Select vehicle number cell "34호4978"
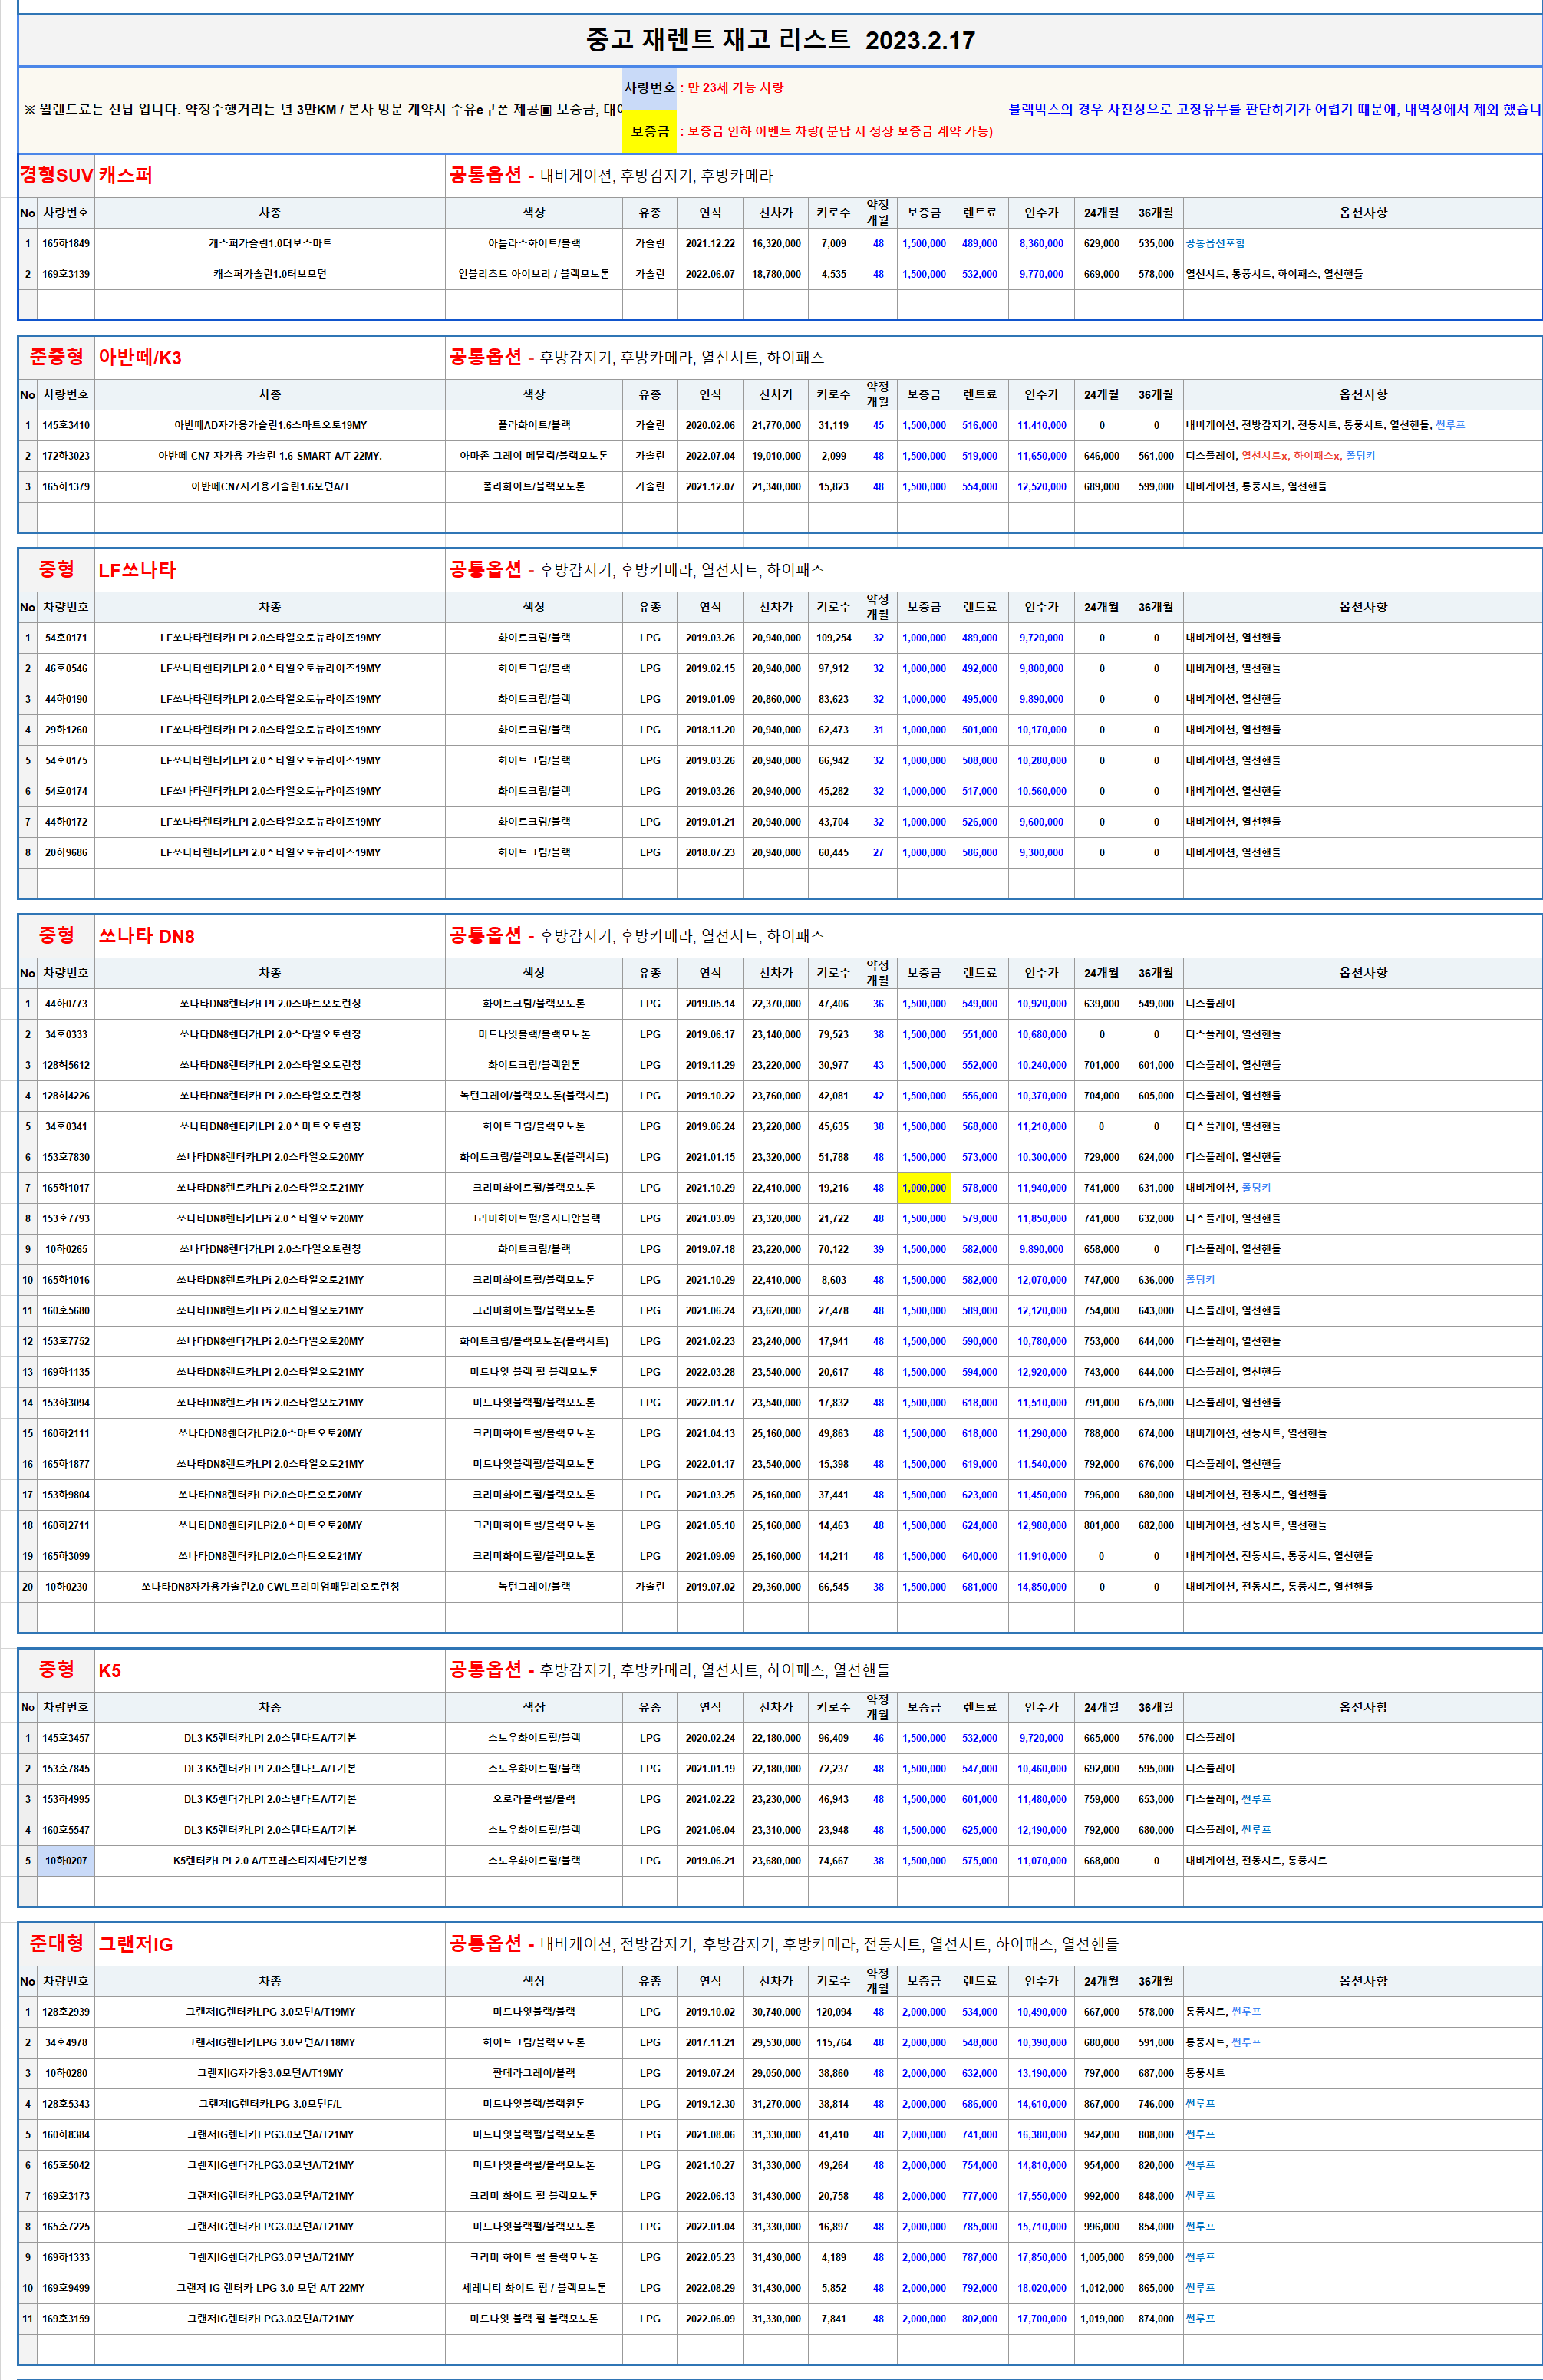The image size is (1543, 2380). (66, 2043)
